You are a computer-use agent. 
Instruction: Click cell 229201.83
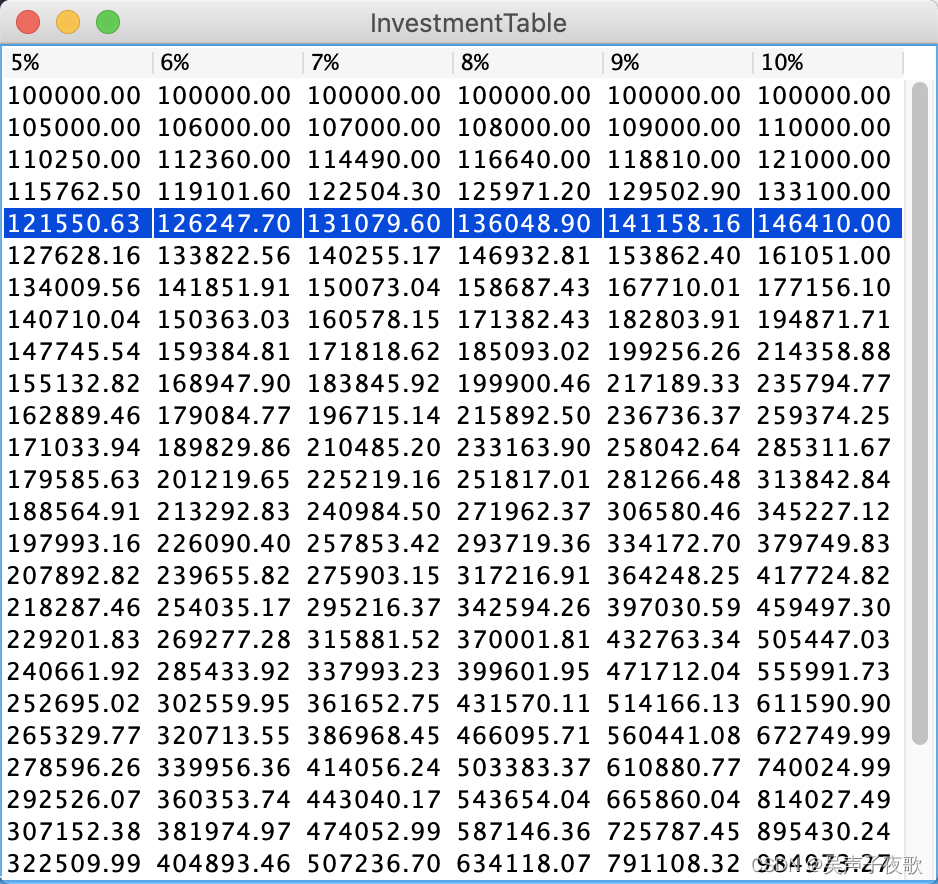pyautogui.click(x=78, y=639)
